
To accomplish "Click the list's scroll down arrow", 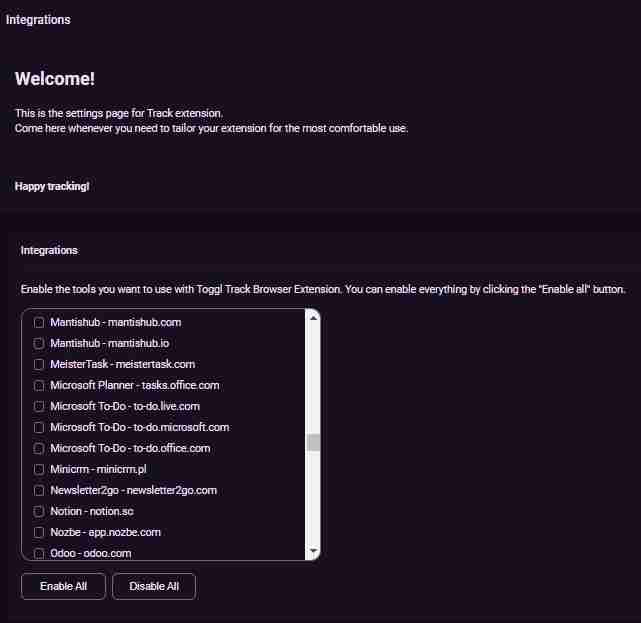I will pos(313,551).
